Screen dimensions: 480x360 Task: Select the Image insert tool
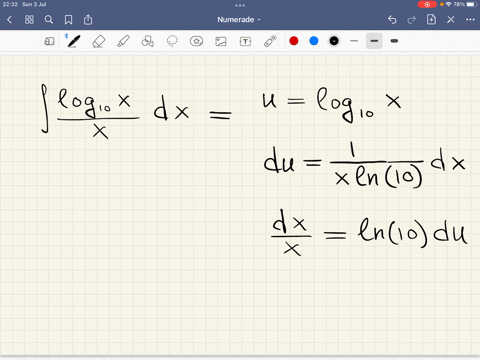click(x=221, y=41)
